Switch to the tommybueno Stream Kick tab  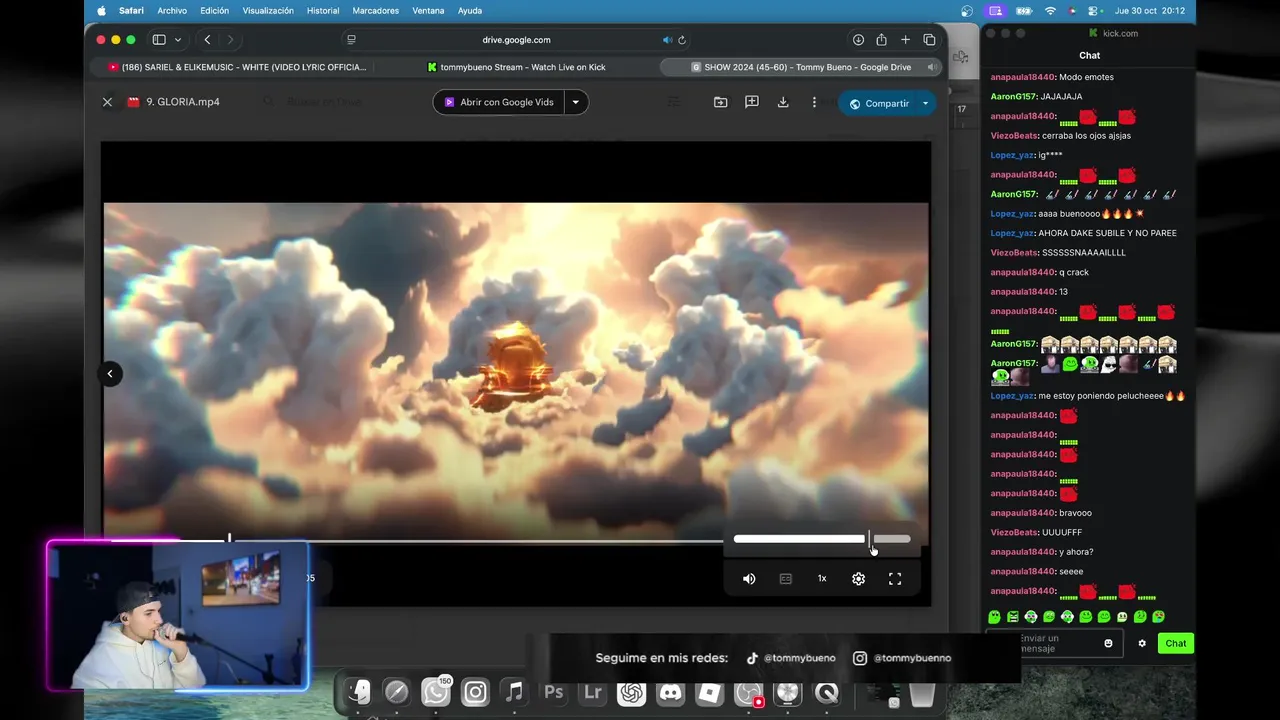click(516, 67)
